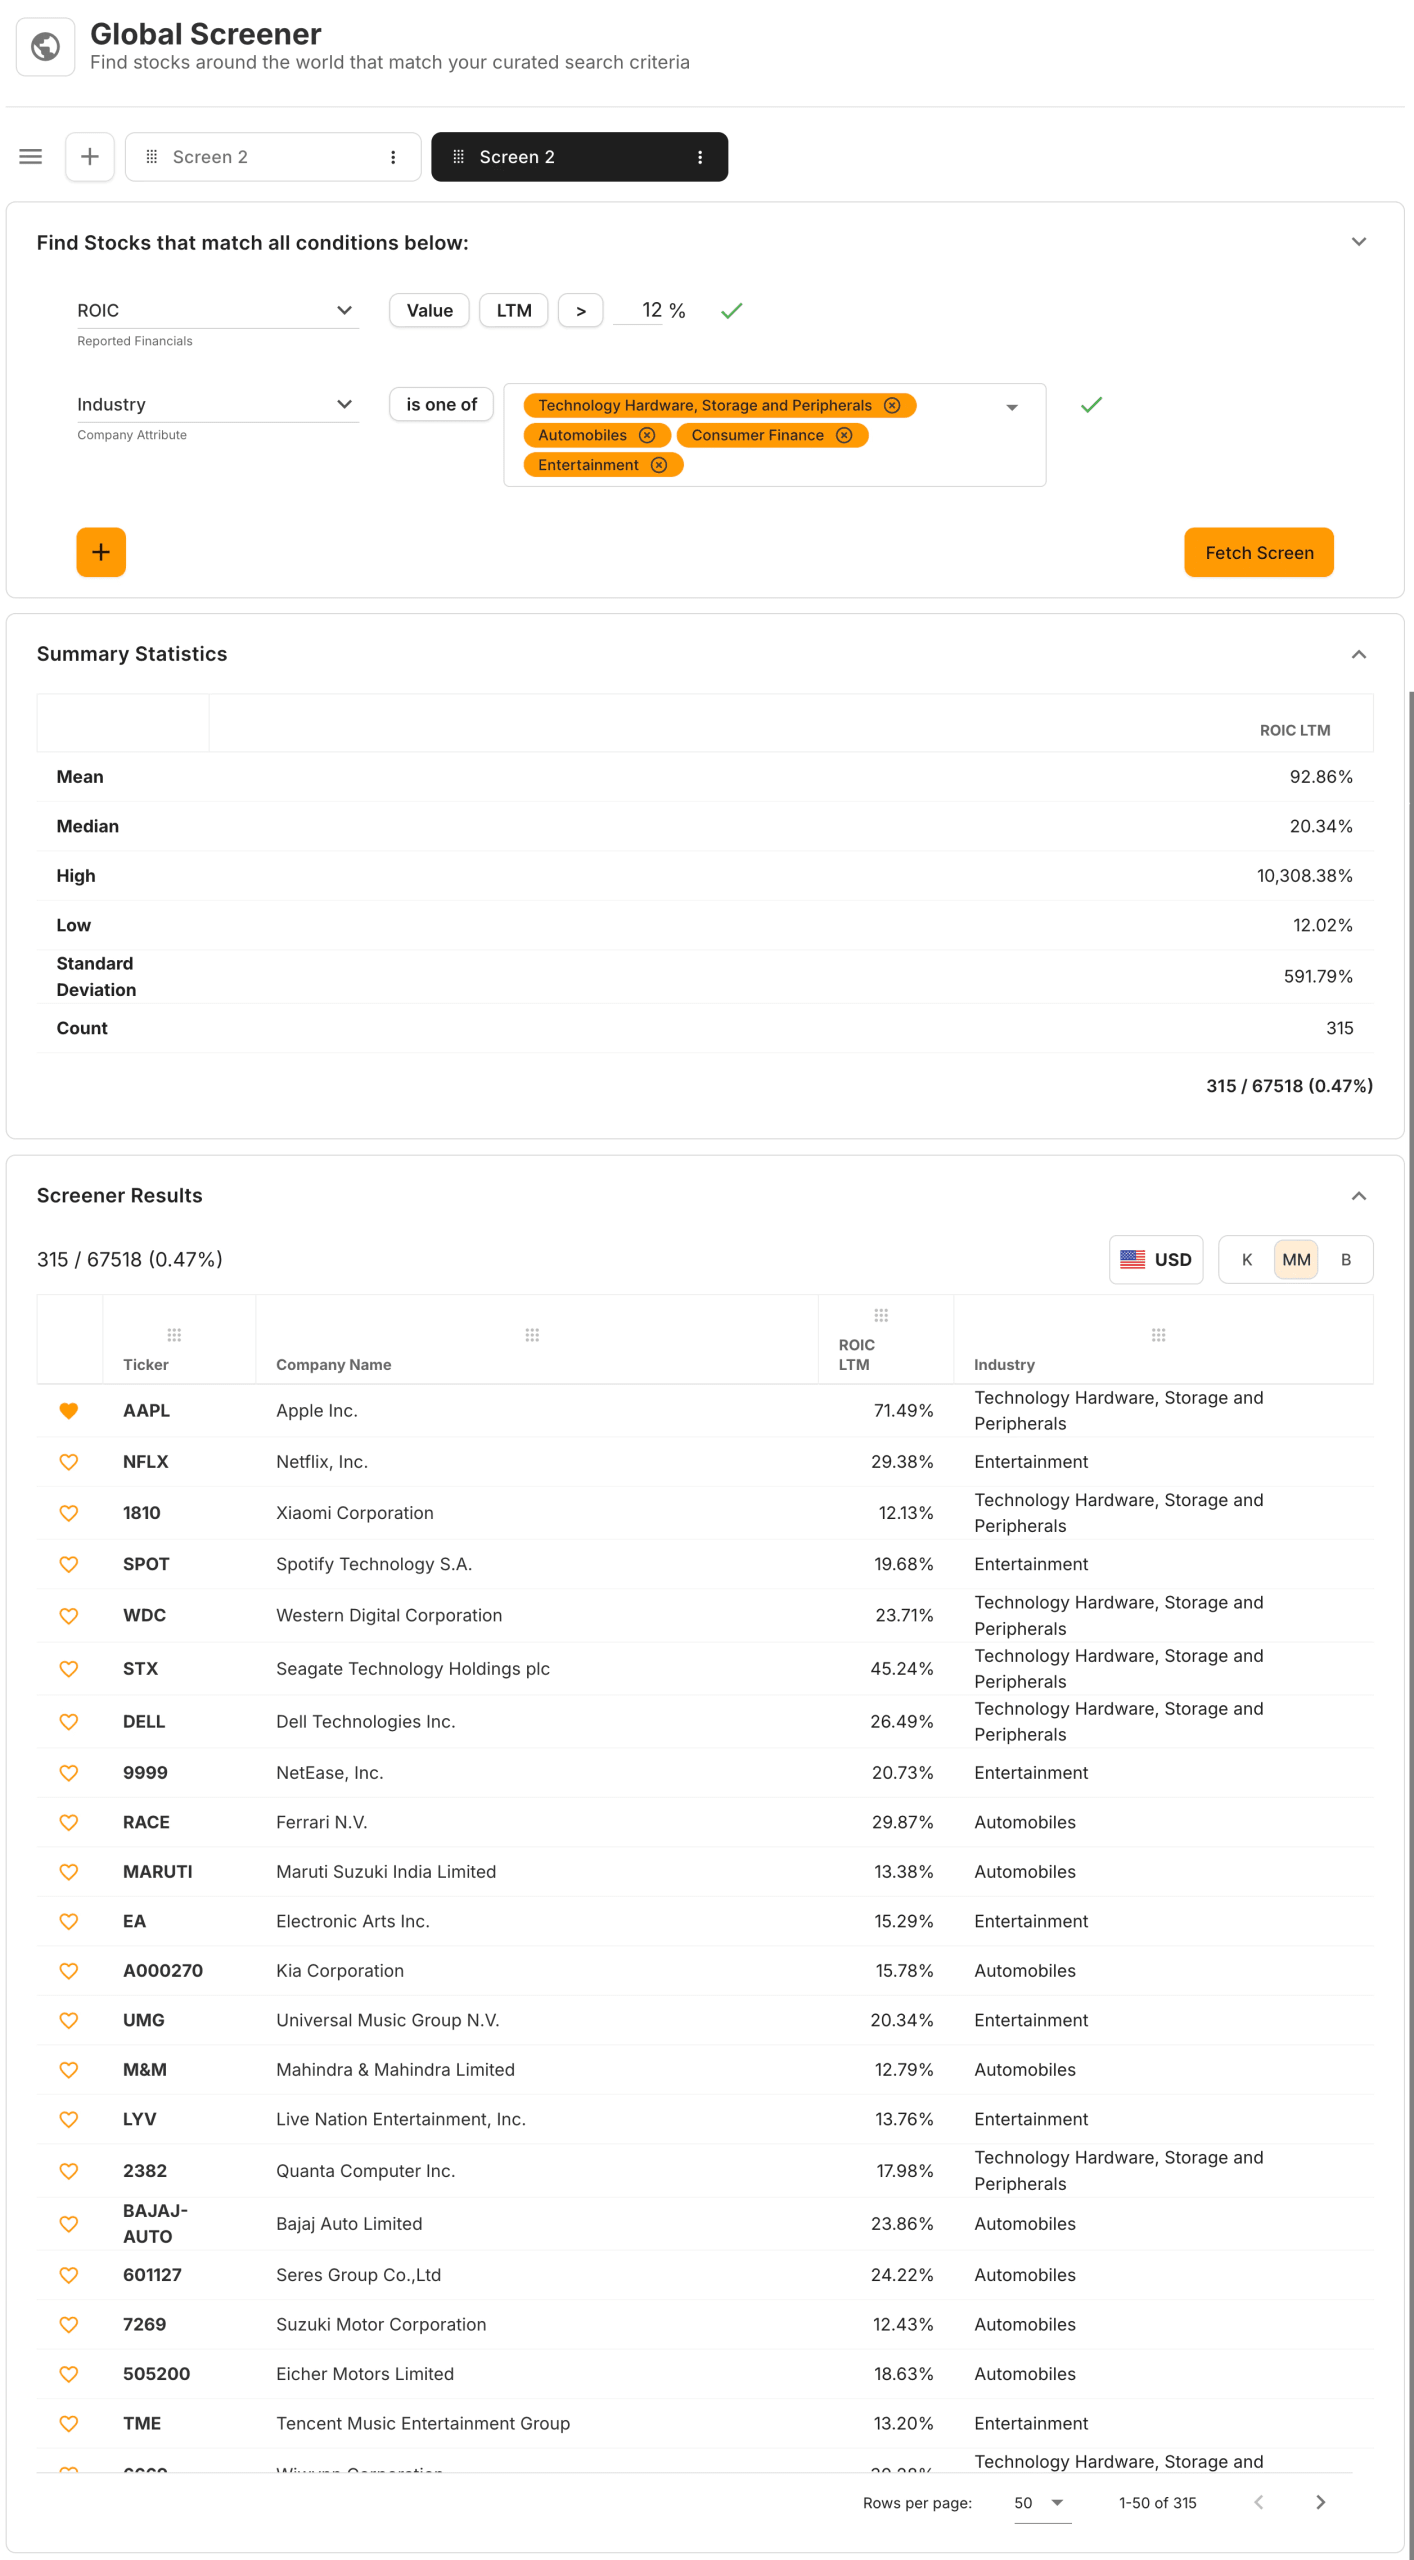
Task: Favorite Western Digital with the heart icon
Action: pos(69,1616)
